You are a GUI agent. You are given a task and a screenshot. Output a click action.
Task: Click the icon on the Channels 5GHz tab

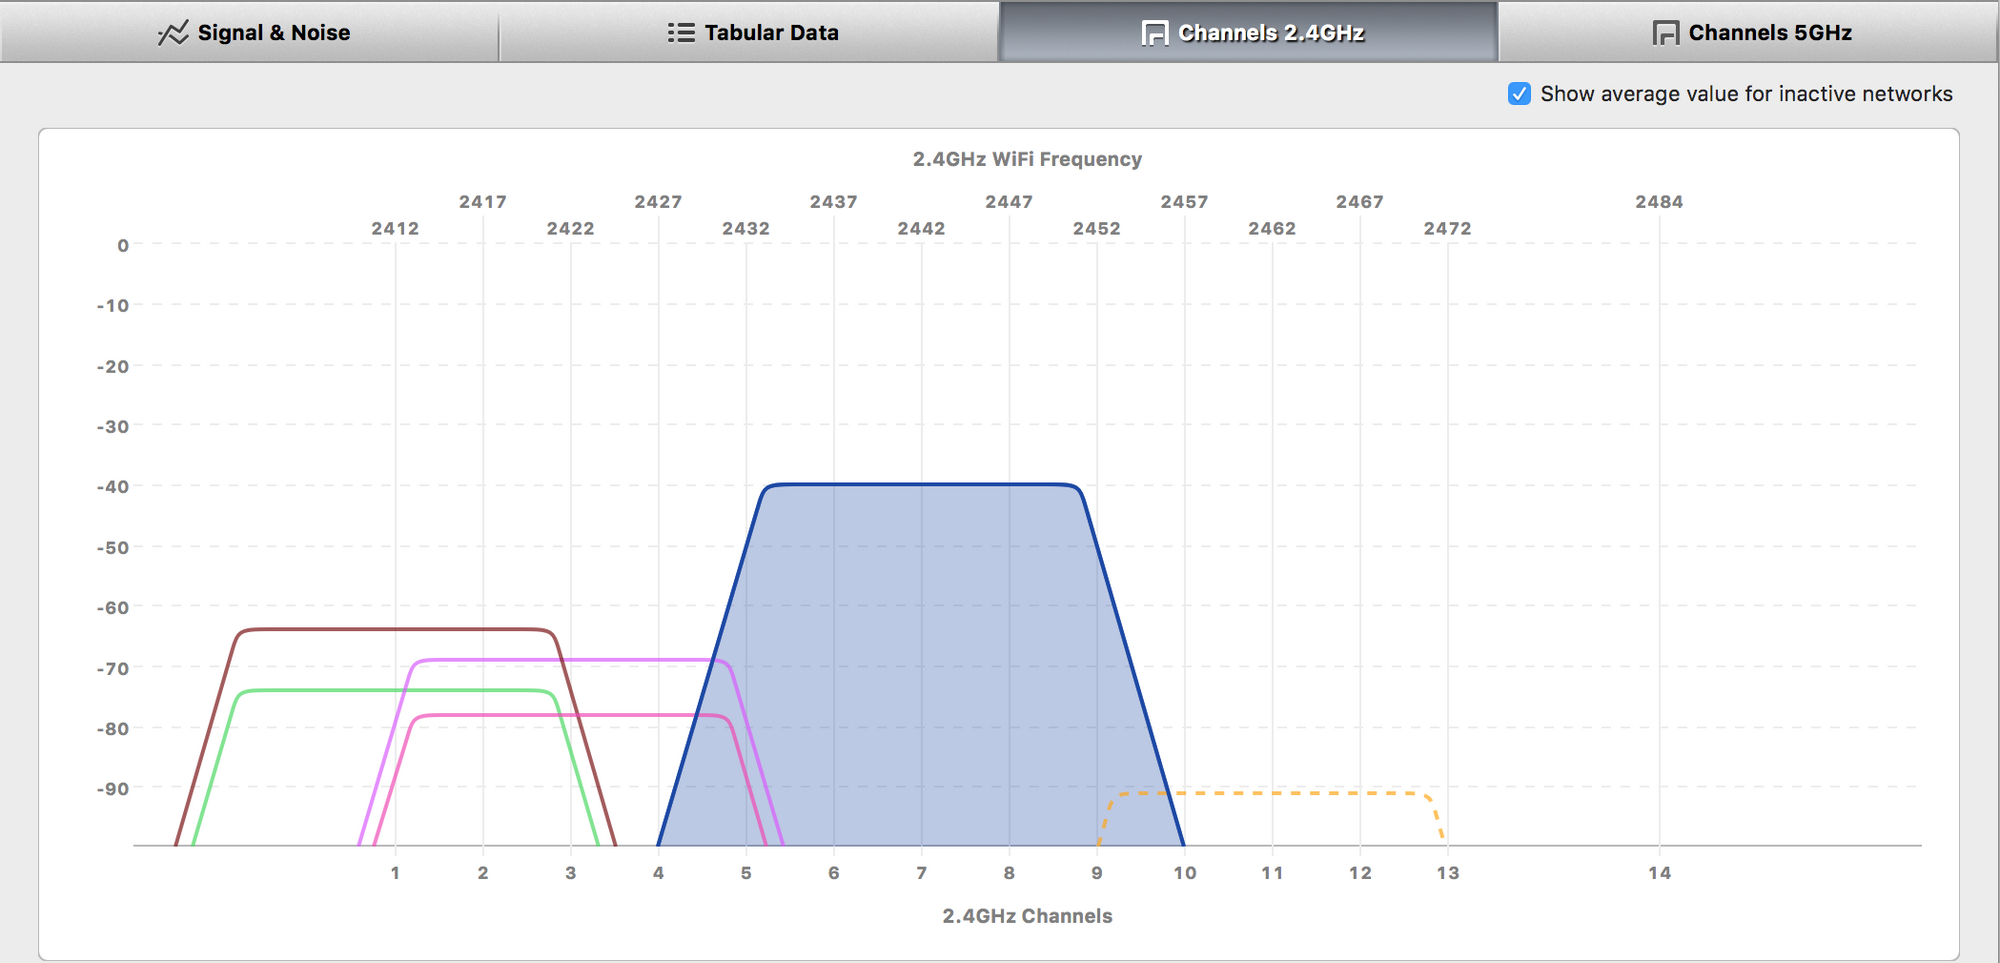click(x=1665, y=33)
